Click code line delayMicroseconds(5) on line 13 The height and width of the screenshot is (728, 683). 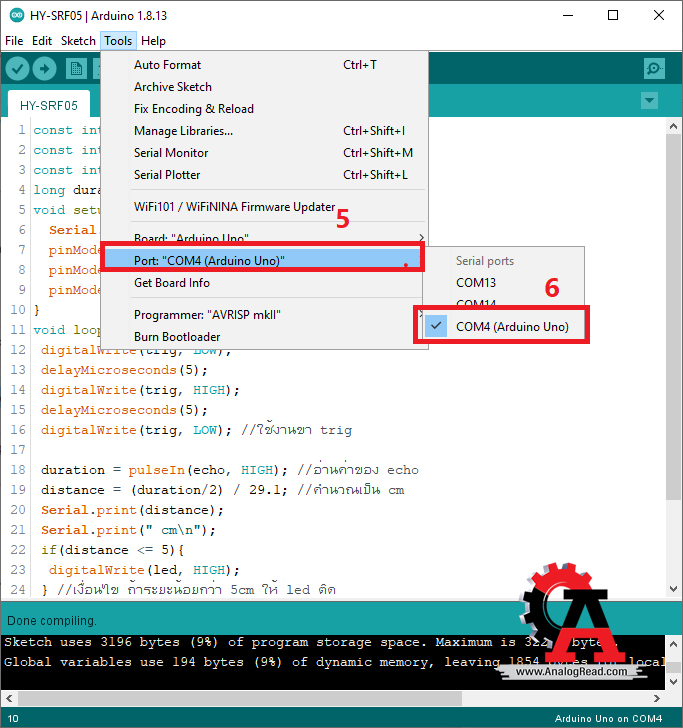pyautogui.click(x=124, y=370)
